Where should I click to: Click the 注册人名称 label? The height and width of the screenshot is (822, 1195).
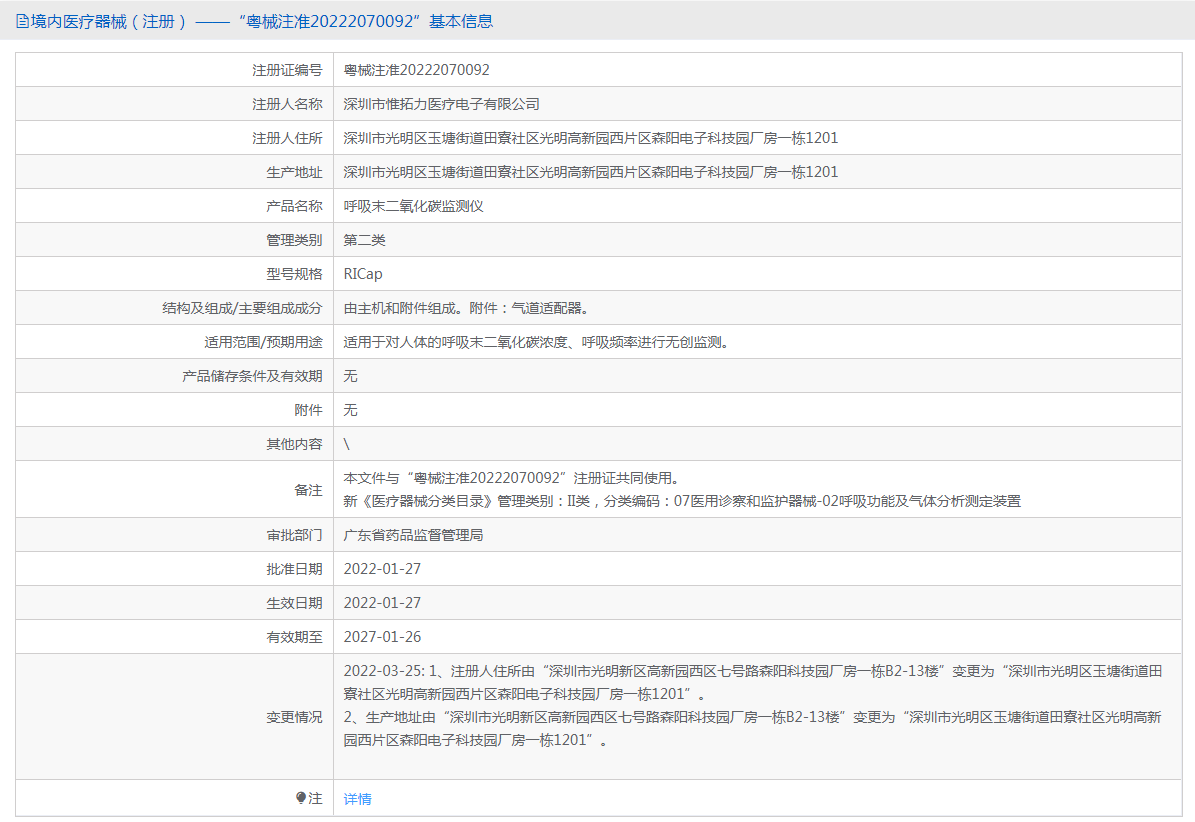pos(287,104)
